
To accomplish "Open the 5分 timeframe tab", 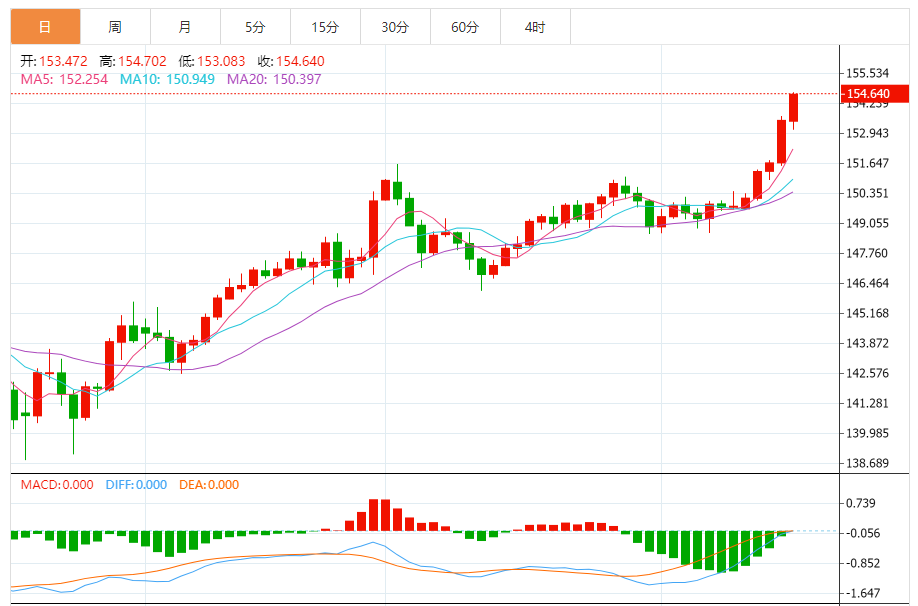I will click(255, 27).
